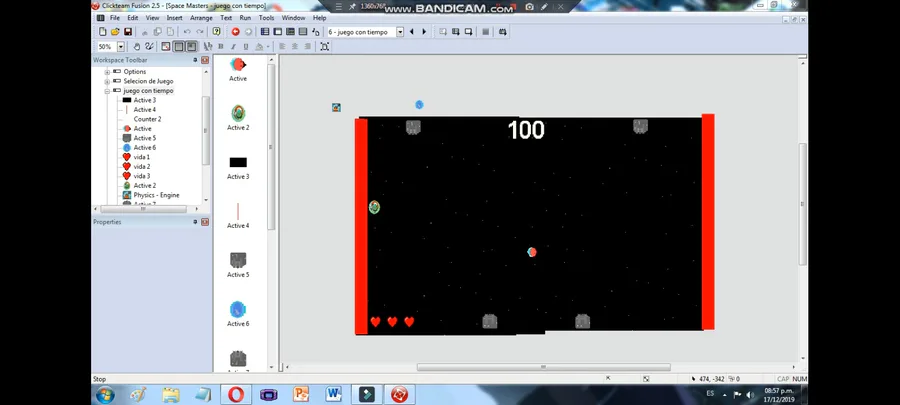
Task: Click the Stop square icon in the toolbar
Action: 486,32
